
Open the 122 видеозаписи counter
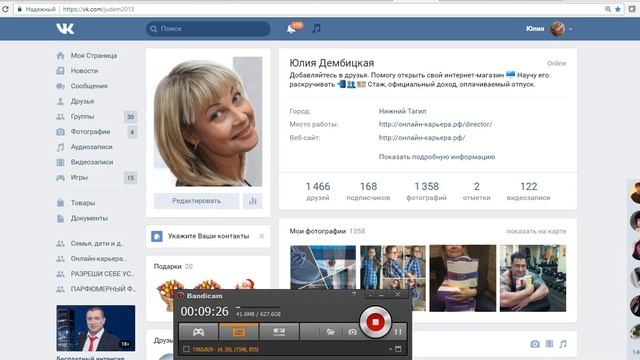(529, 191)
